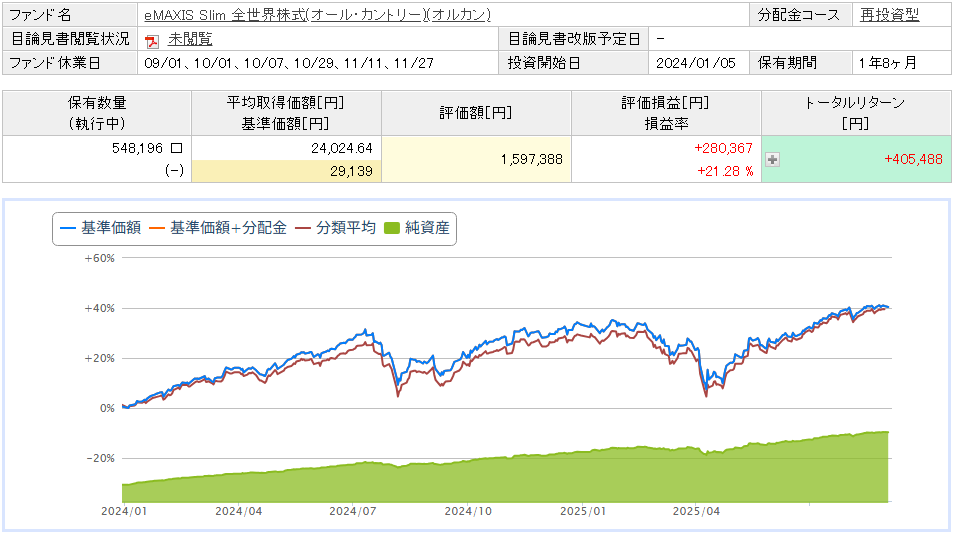Open the 再投資型 distribution course link
Screen dimensions: 953x534
pyautogui.click(x=890, y=15)
